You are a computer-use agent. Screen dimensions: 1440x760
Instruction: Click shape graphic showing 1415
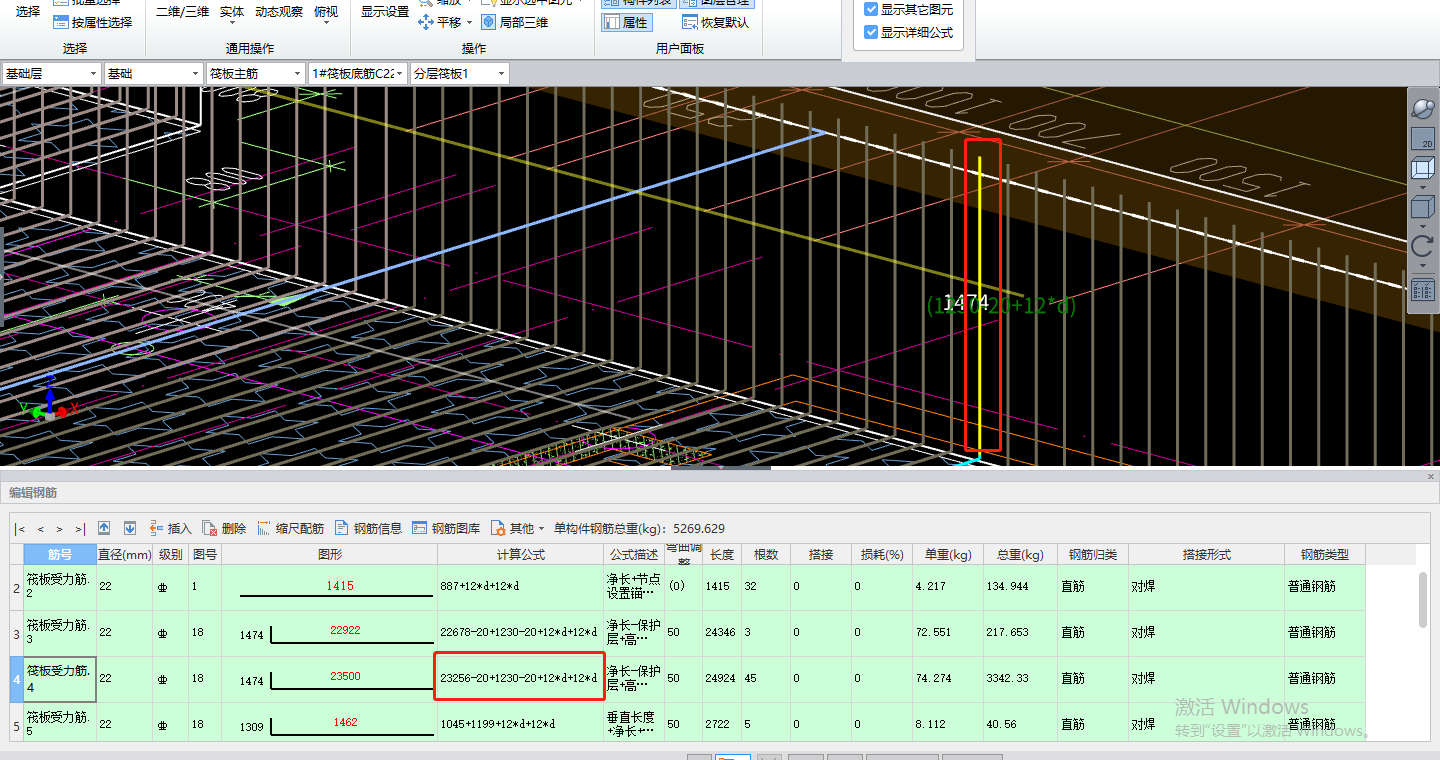pyautogui.click(x=329, y=587)
